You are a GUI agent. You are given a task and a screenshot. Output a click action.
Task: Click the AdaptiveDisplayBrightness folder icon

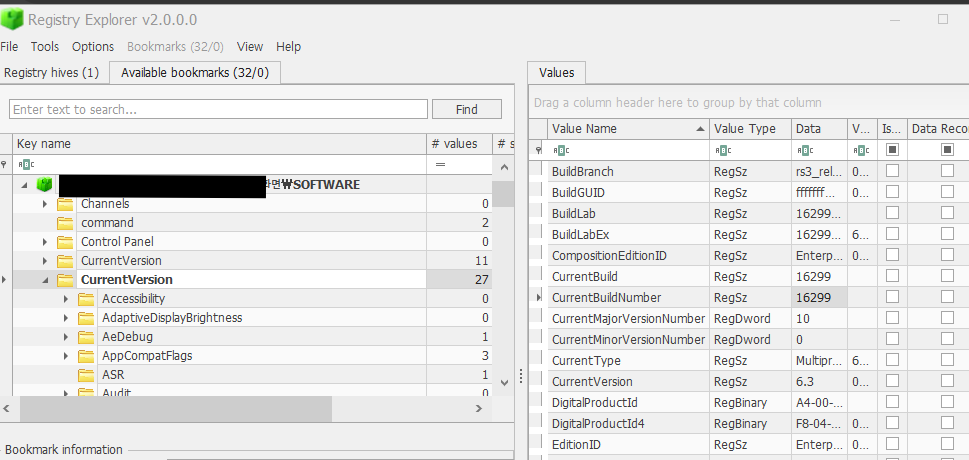point(86,318)
